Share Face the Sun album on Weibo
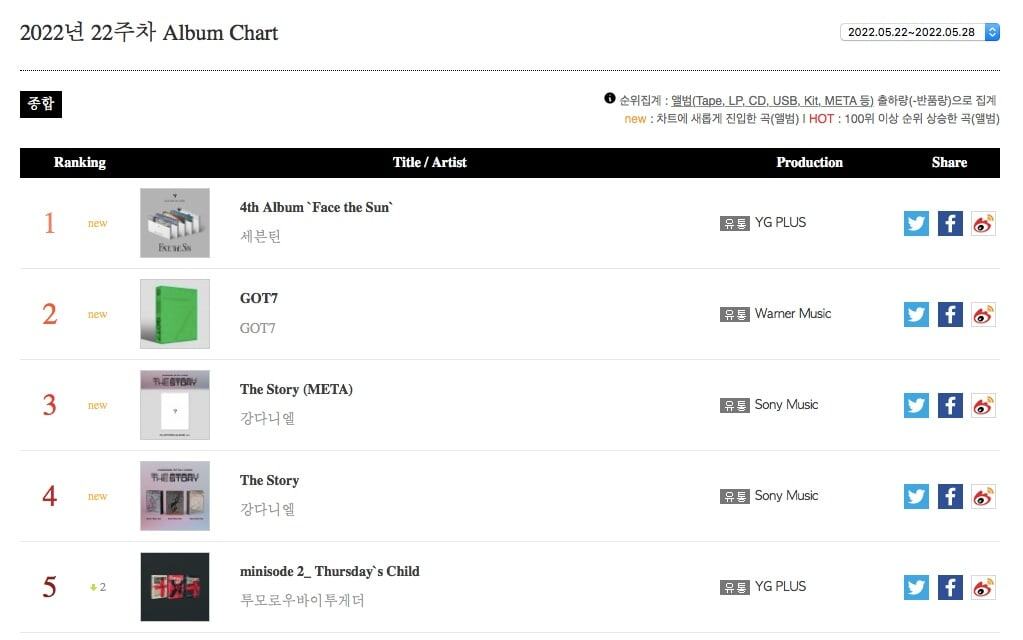The width and height of the screenshot is (1023, 640). click(984, 223)
